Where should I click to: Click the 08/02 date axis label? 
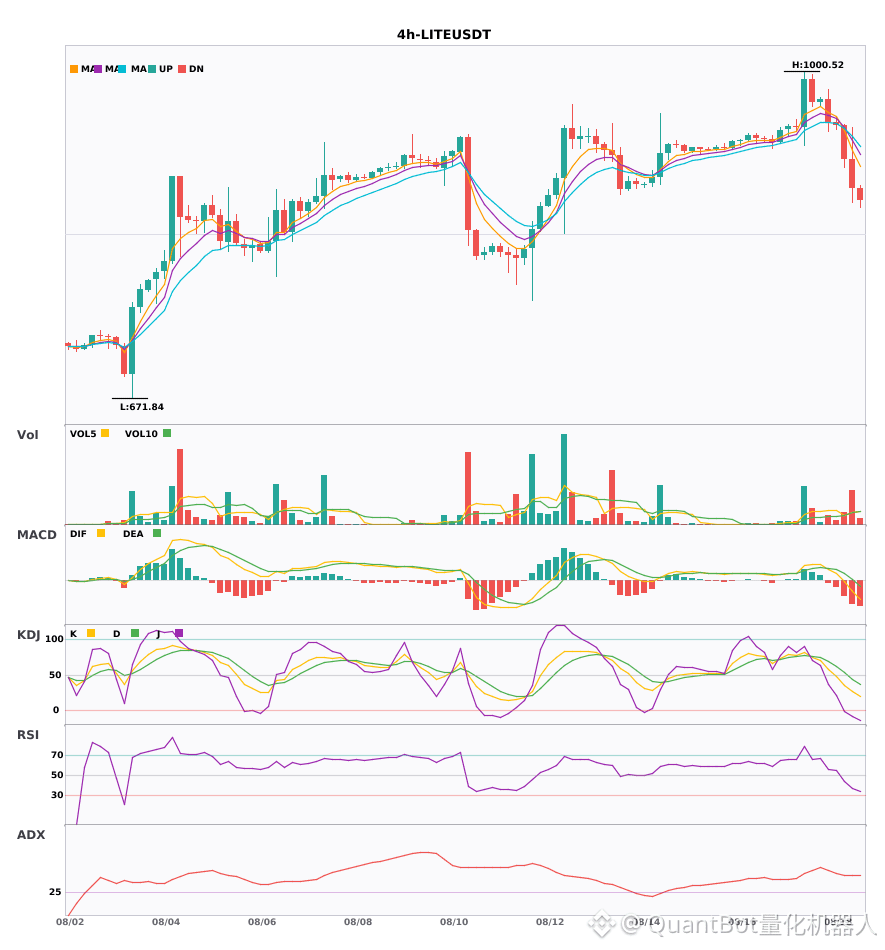70,922
